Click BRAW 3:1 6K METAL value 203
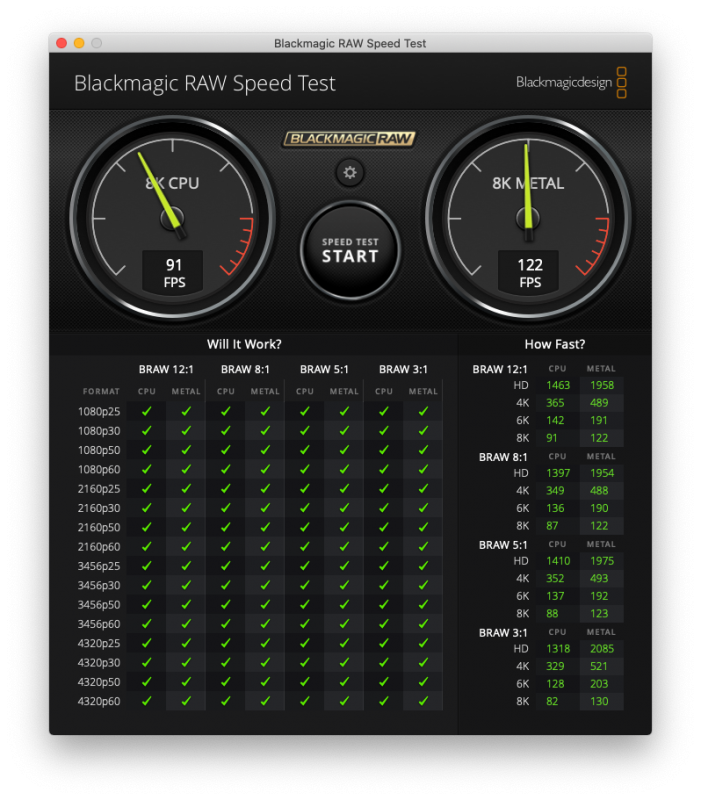Screen dimensions: 701x800 tap(599, 684)
